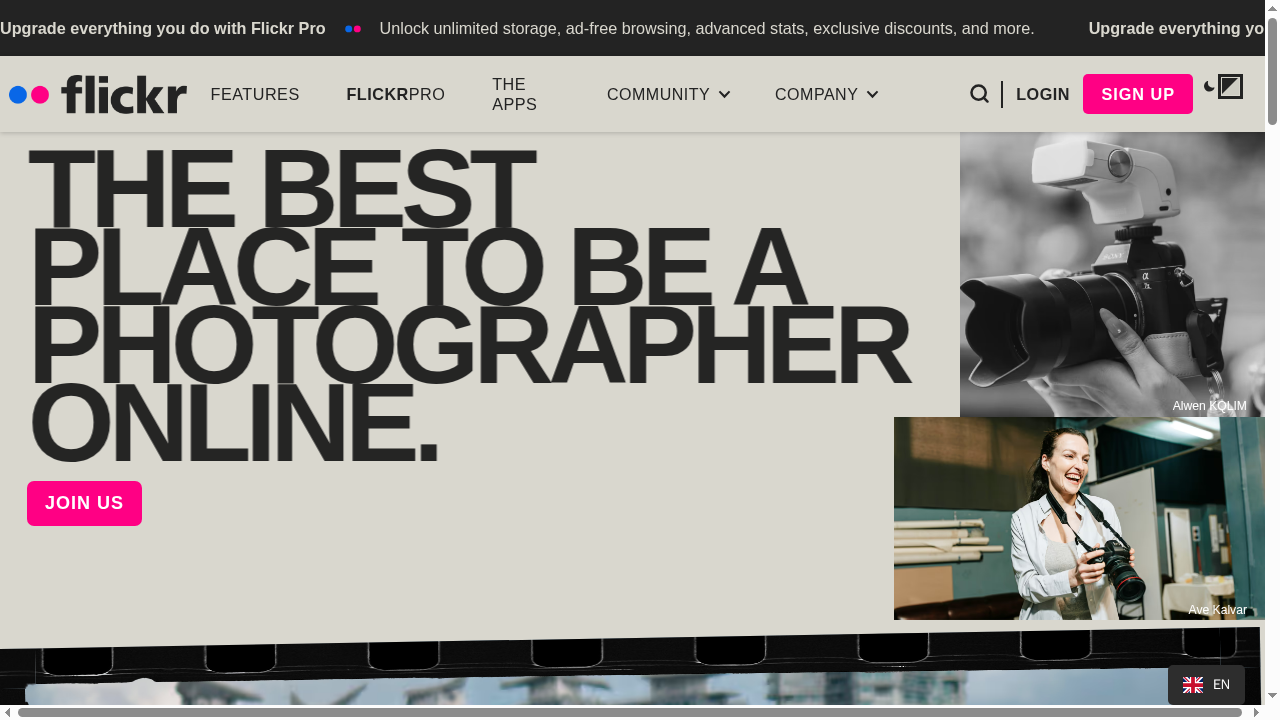The image size is (1280, 720).
Task: Click the SIGN UP button
Action: click(1137, 94)
